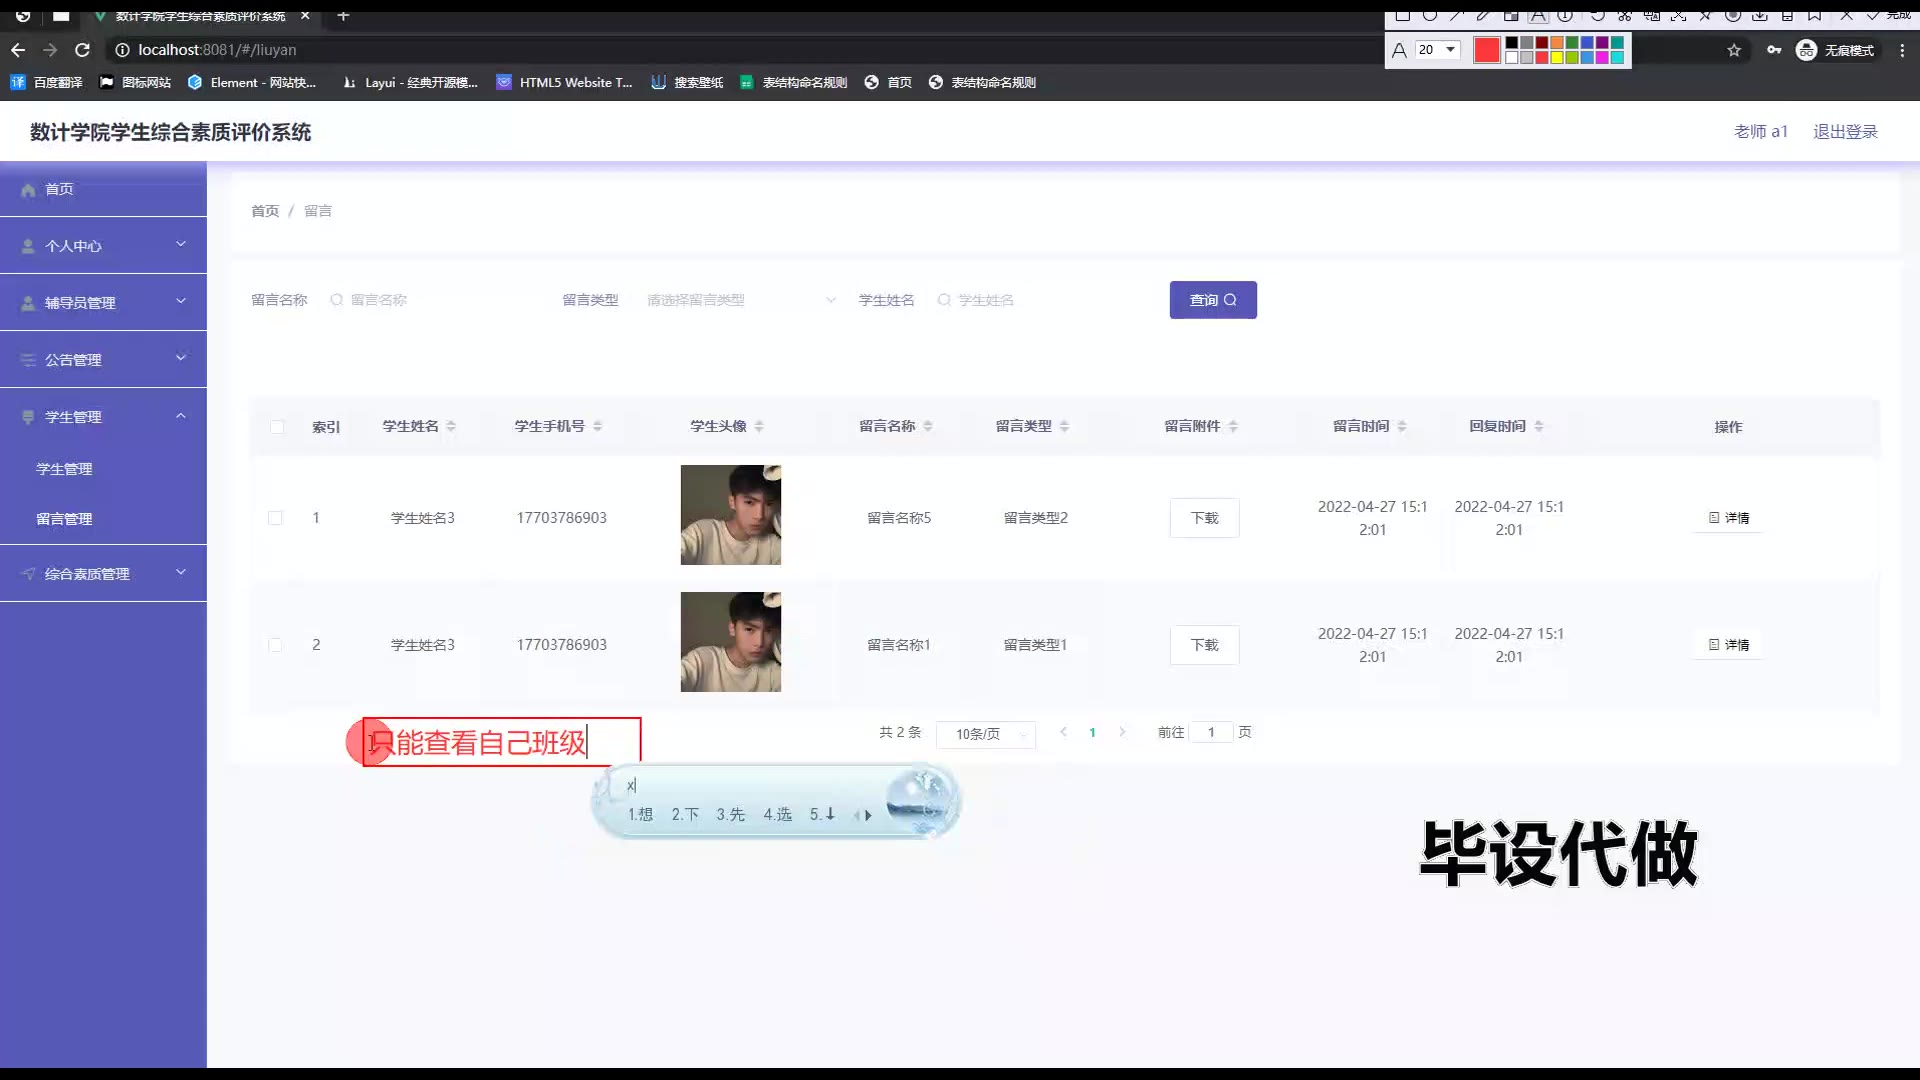Viewport: 1920px width, 1080px height.
Task: Open the 10条/页 page size dropdown
Action: [x=986, y=734]
